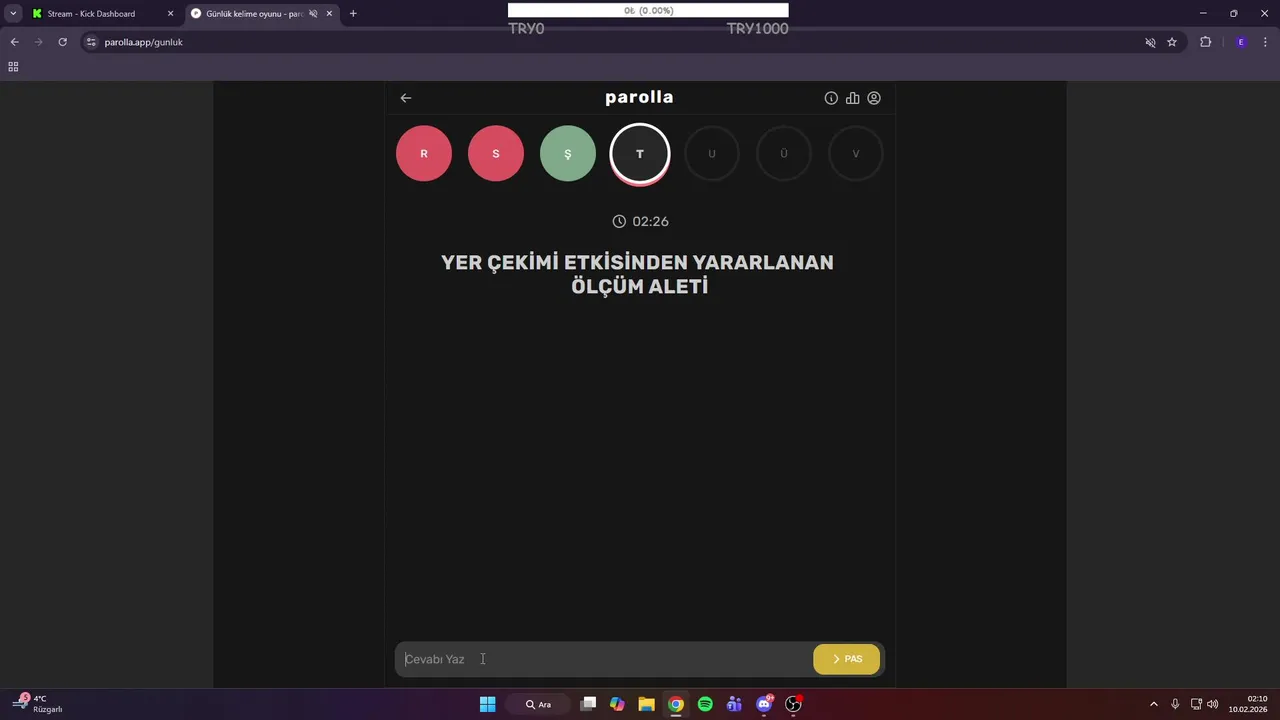Open the network tray icon

(1196, 704)
